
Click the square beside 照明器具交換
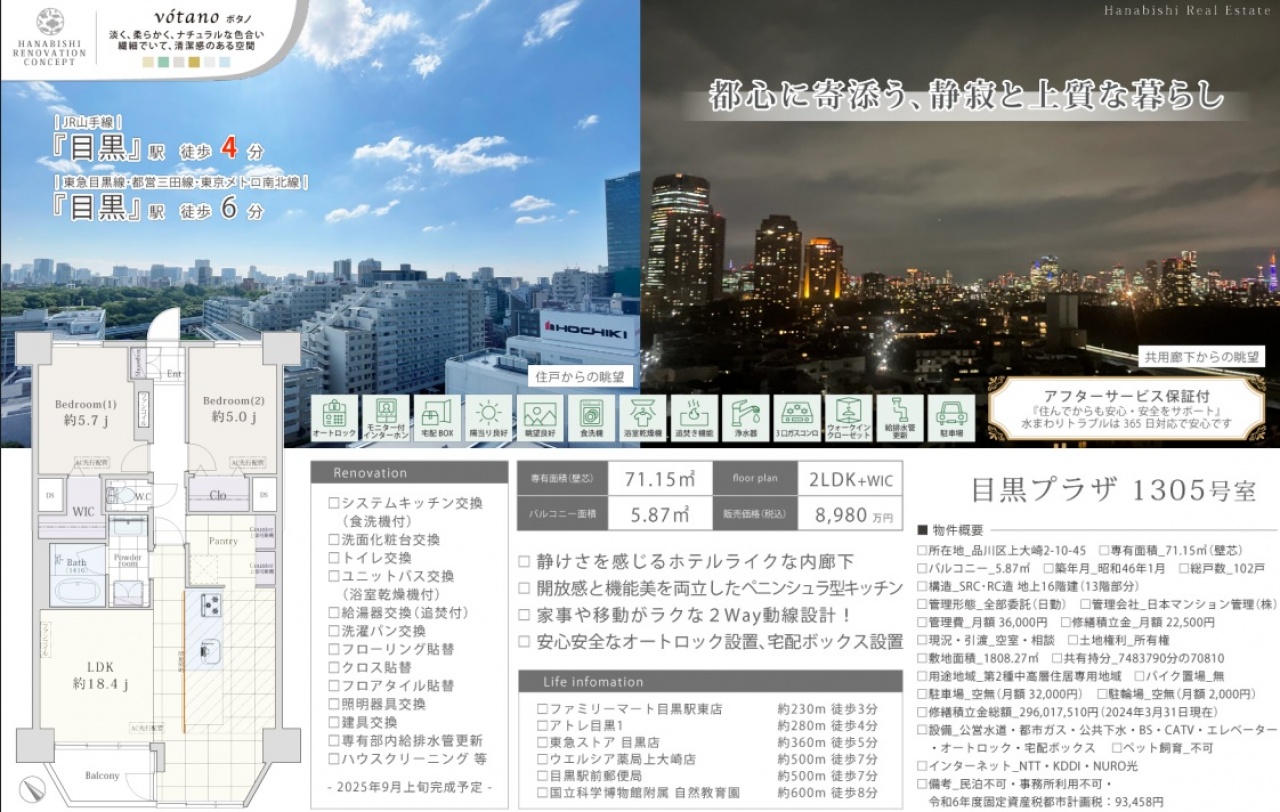tap(334, 704)
